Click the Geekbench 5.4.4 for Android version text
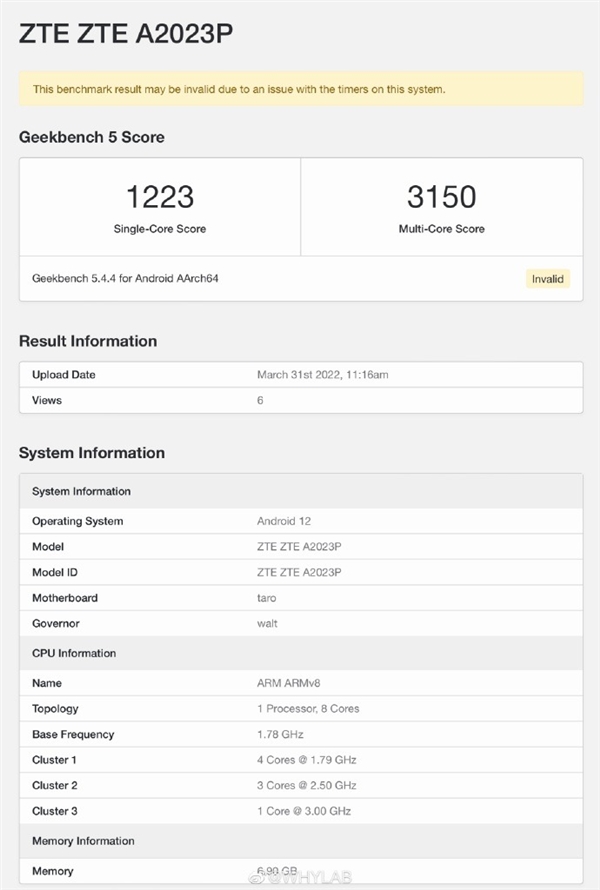Image resolution: width=600 pixels, height=890 pixels. (x=125, y=278)
